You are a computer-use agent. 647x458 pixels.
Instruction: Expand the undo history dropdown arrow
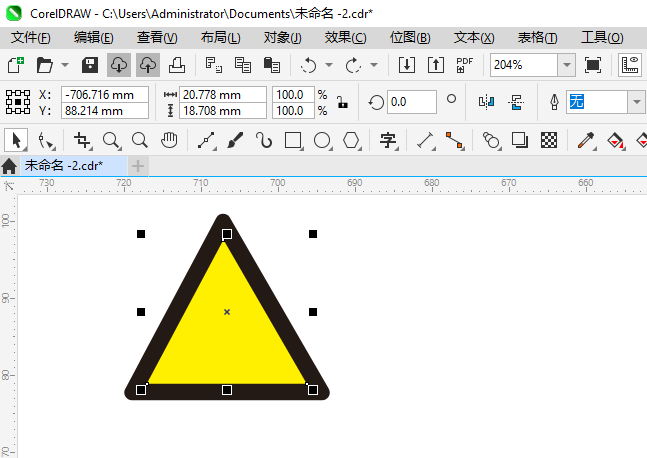coord(329,65)
